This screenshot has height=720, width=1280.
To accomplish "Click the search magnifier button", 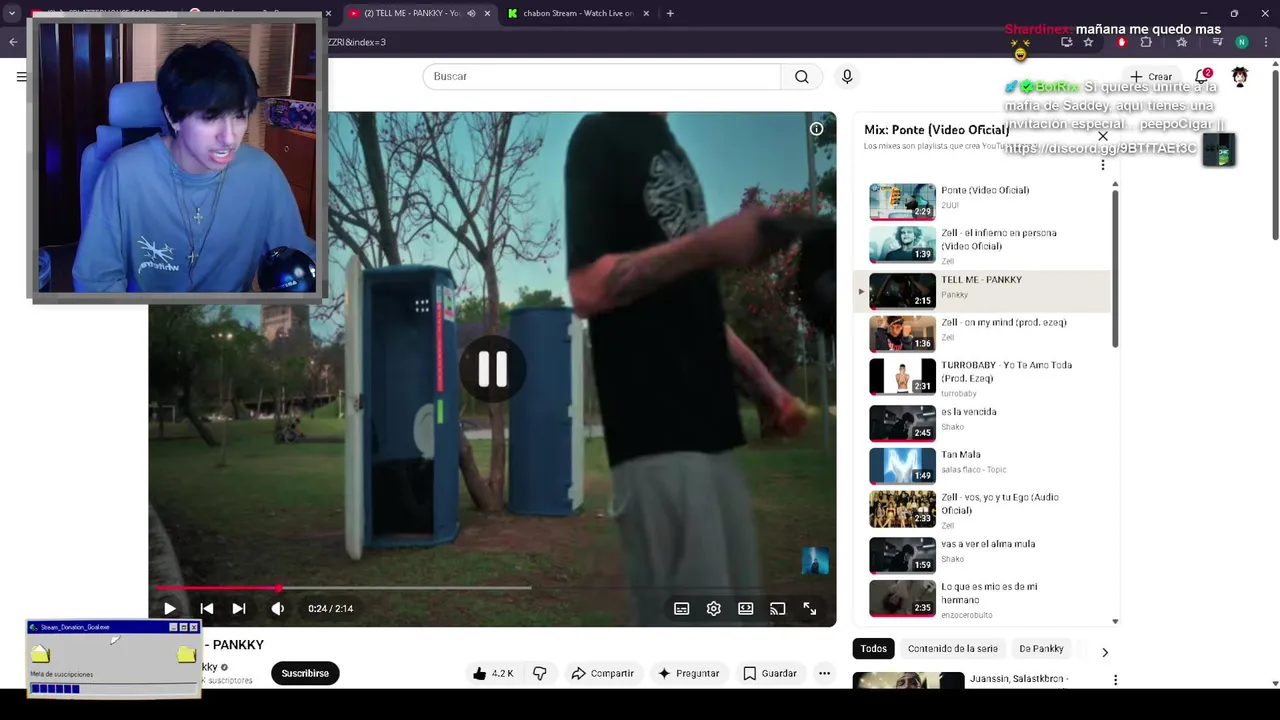I will click(x=802, y=76).
